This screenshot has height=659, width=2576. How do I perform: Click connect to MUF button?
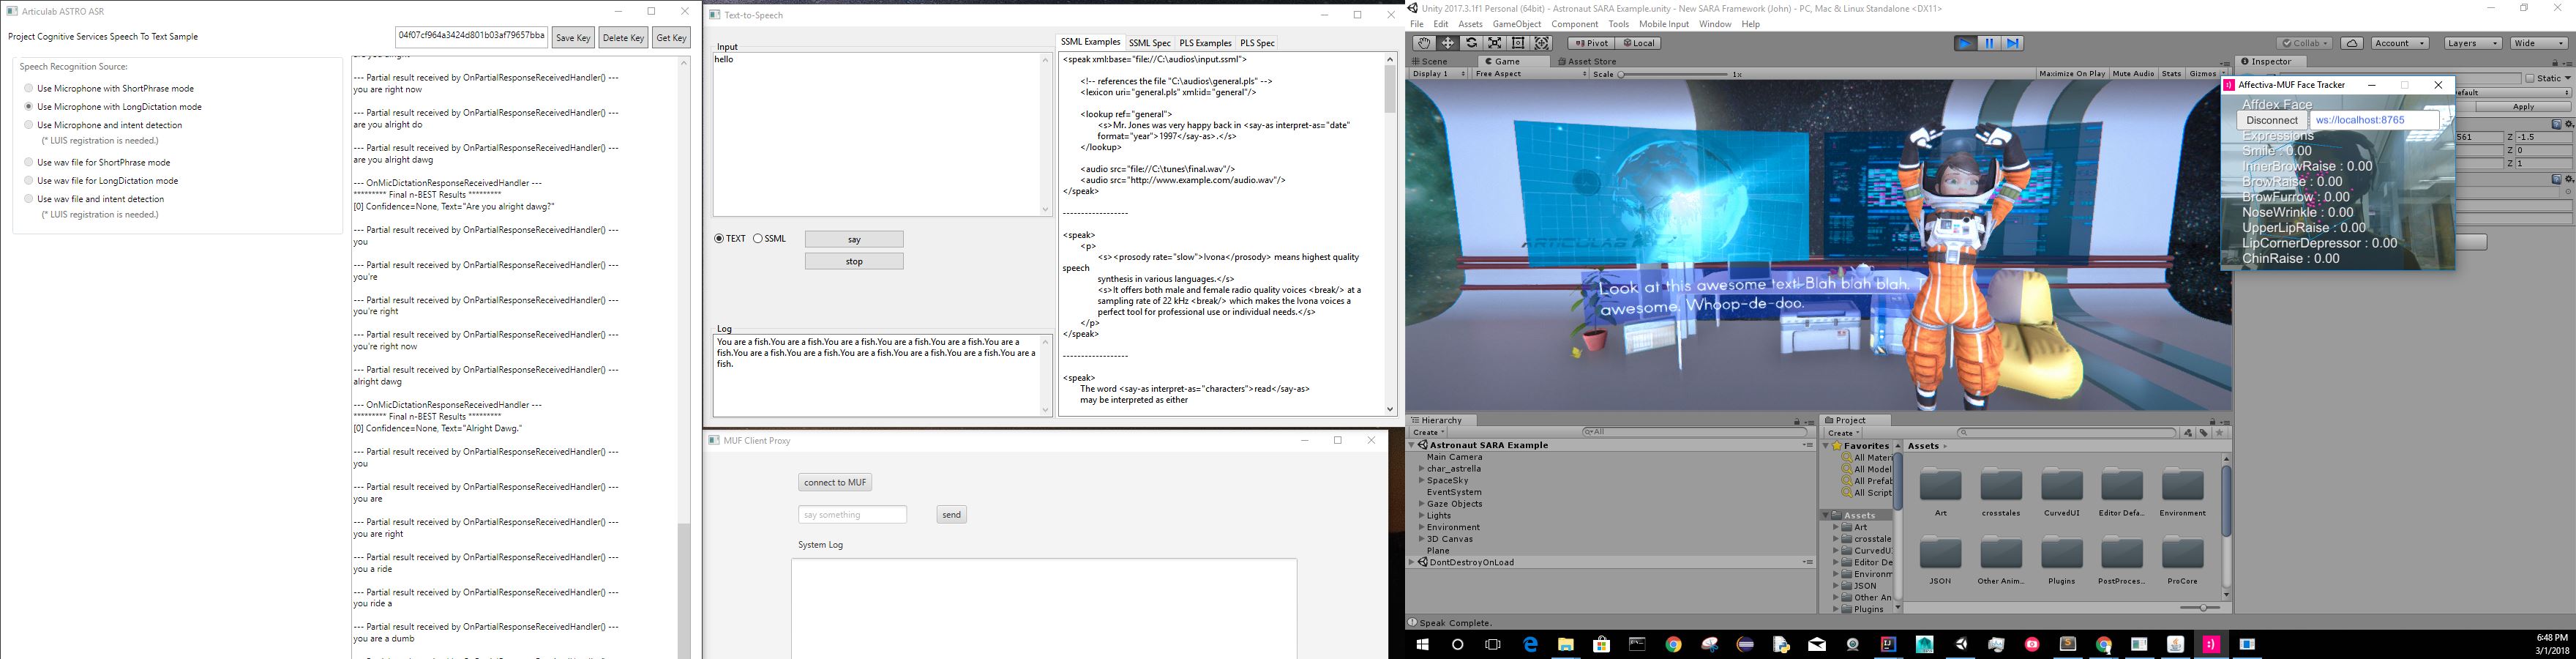tap(835, 483)
